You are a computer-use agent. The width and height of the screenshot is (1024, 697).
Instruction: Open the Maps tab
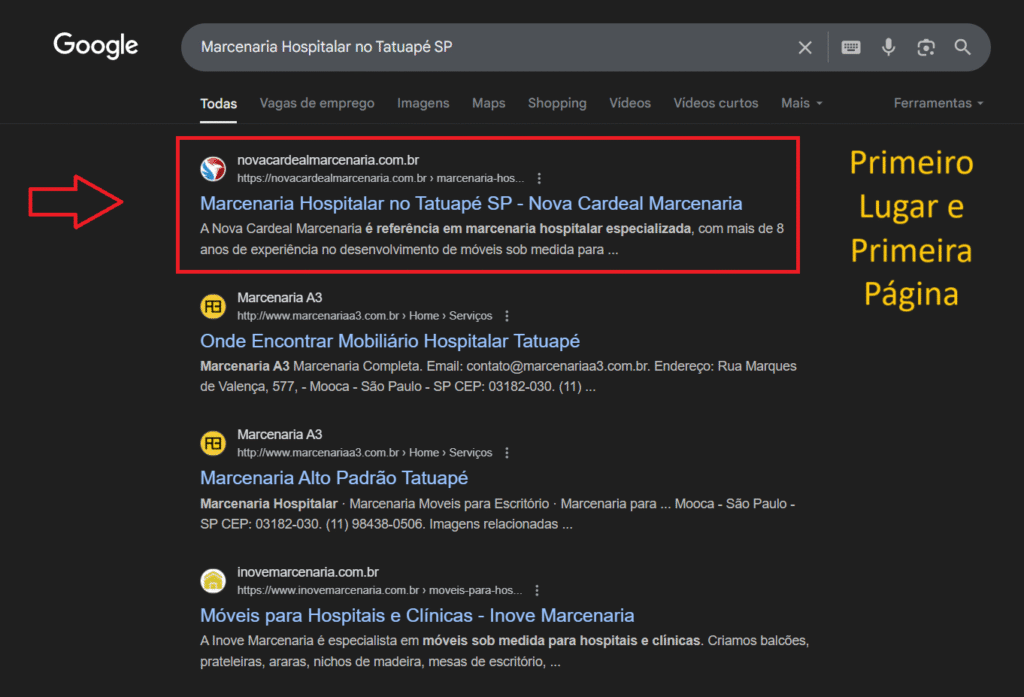pyautogui.click(x=489, y=103)
